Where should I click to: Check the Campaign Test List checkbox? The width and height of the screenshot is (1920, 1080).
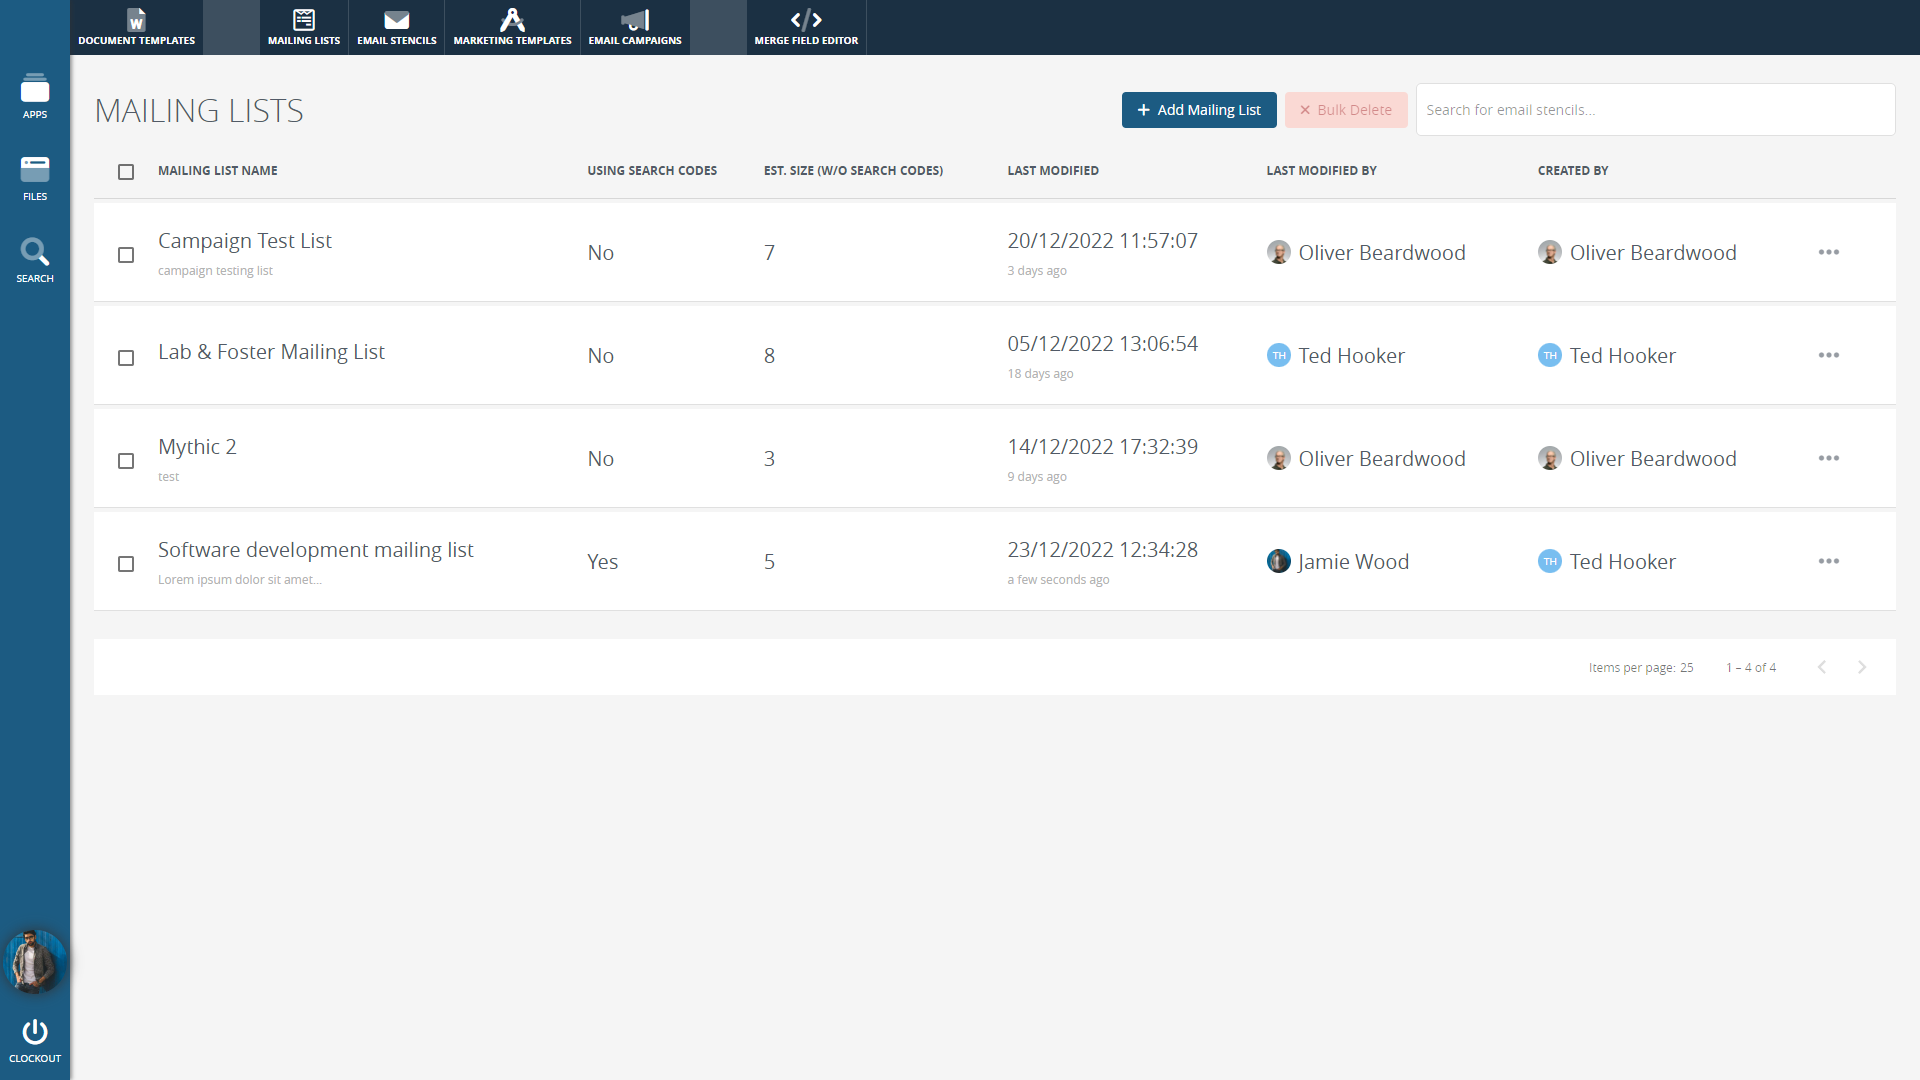coord(126,255)
